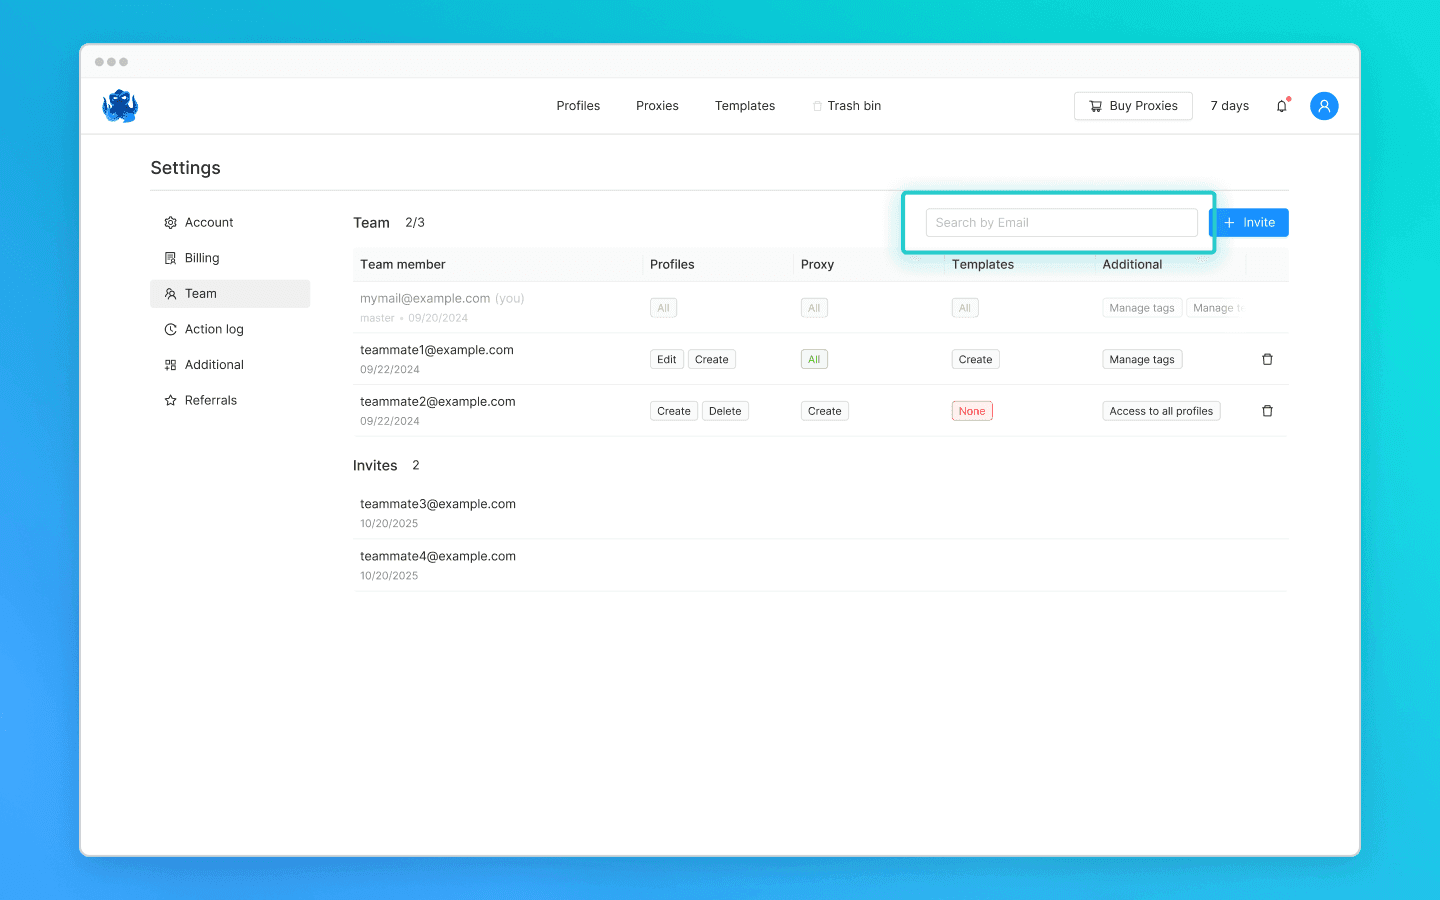Click the Referrals star icon

(x=170, y=400)
